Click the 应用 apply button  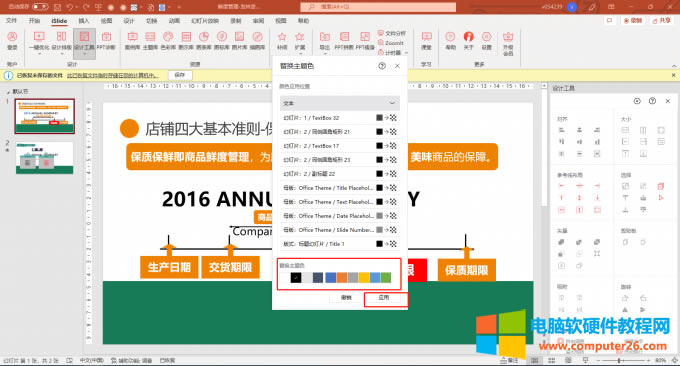pos(383,298)
